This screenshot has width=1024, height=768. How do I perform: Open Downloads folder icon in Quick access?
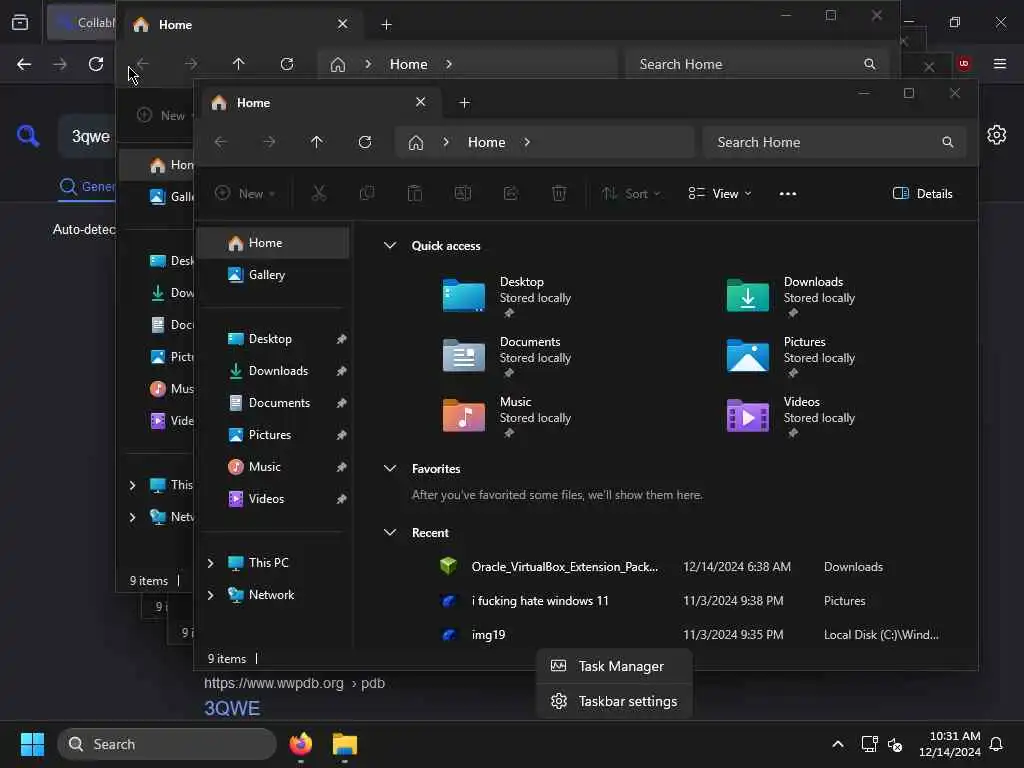click(748, 295)
